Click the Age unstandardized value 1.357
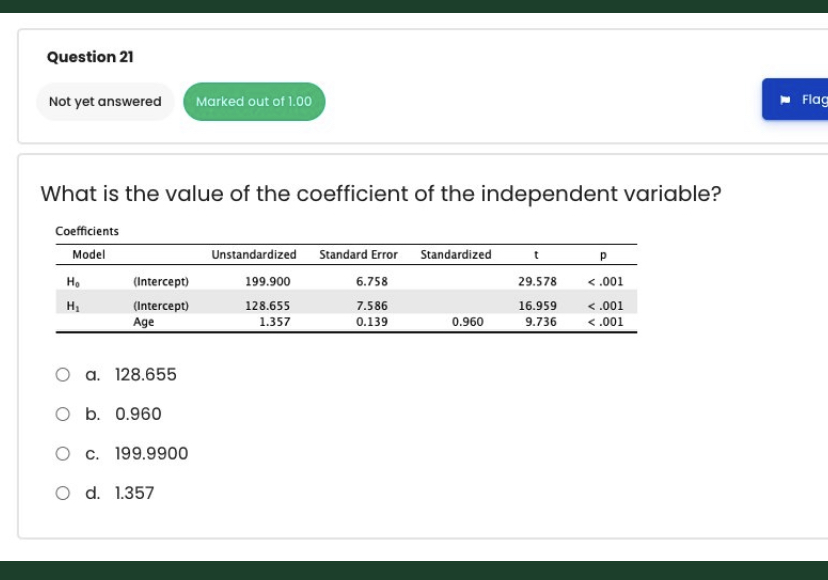This screenshot has height=580, width=828. [x=275, y=322]
